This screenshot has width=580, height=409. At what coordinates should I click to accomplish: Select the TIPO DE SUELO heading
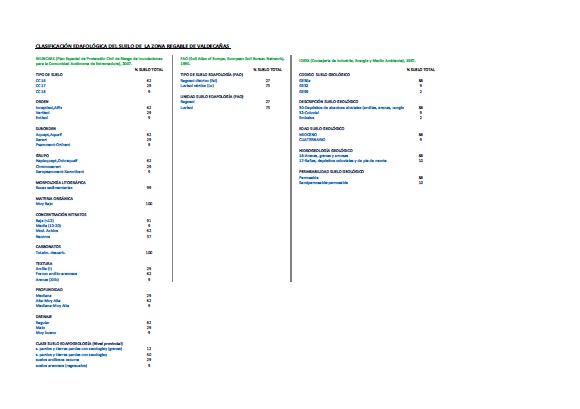point(49,75)
